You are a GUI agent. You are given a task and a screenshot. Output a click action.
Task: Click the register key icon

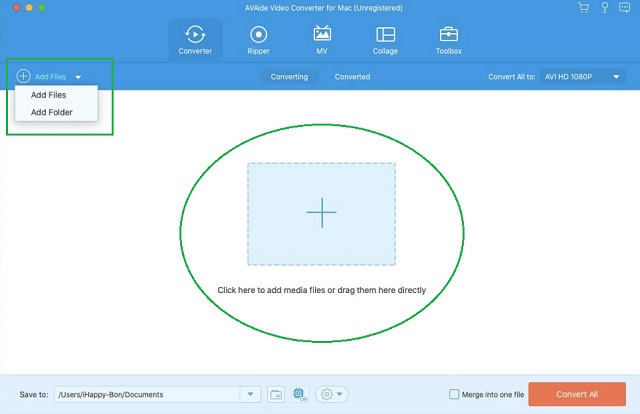click(603, 8)
